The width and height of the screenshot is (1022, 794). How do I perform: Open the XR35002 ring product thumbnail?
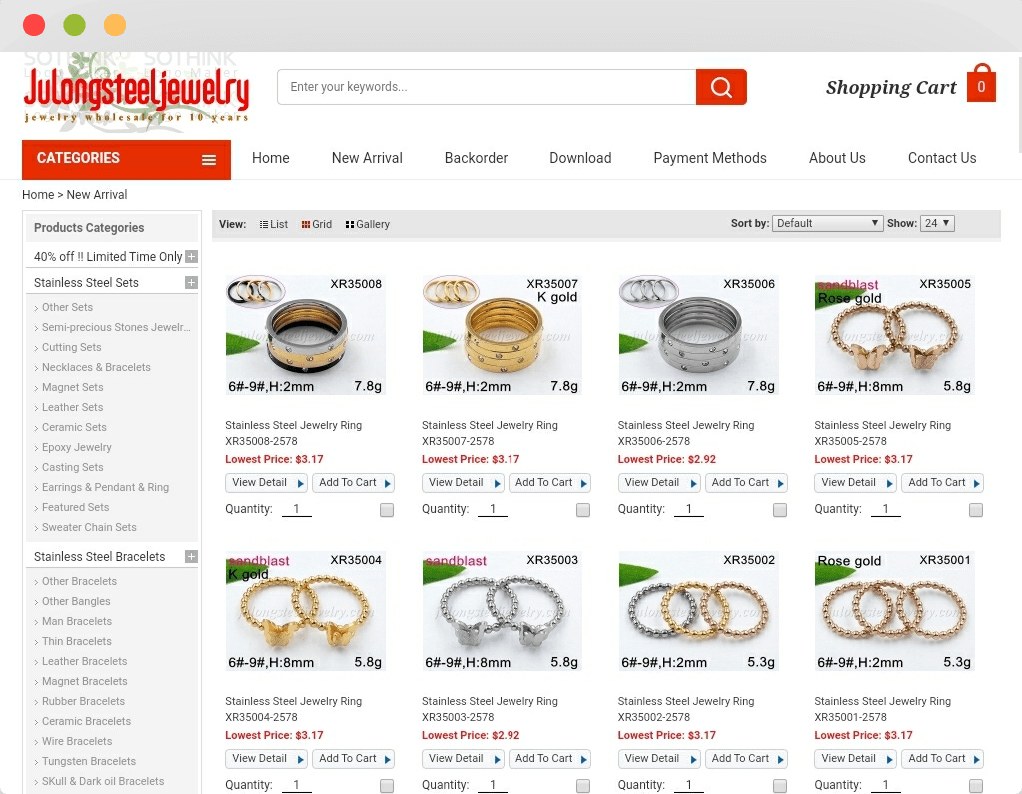tap(698, 611)
